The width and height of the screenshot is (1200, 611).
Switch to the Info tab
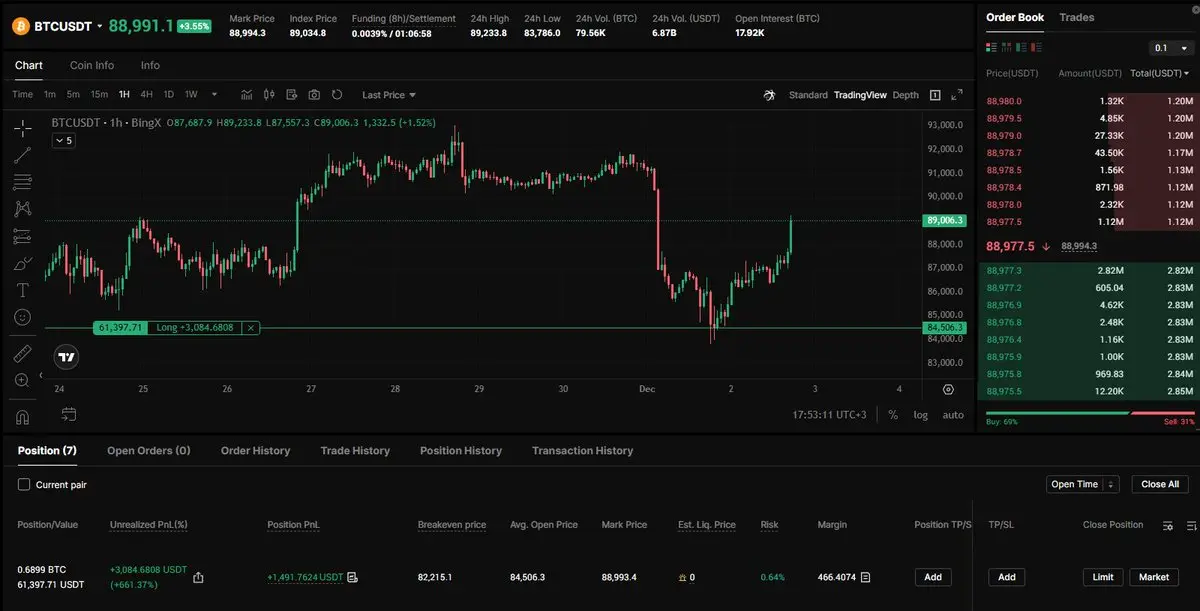pyautogui.click(x=150, y=65)
